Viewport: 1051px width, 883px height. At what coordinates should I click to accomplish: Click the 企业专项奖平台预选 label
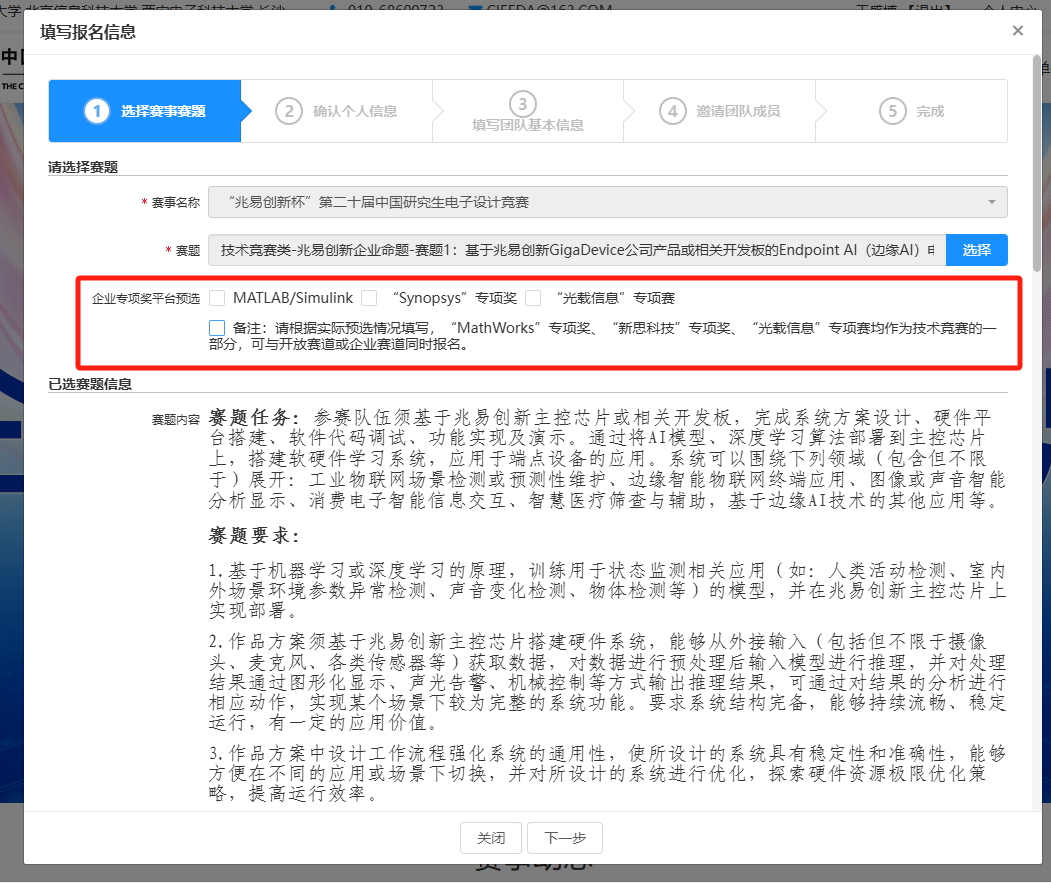(x=146, y=298)
